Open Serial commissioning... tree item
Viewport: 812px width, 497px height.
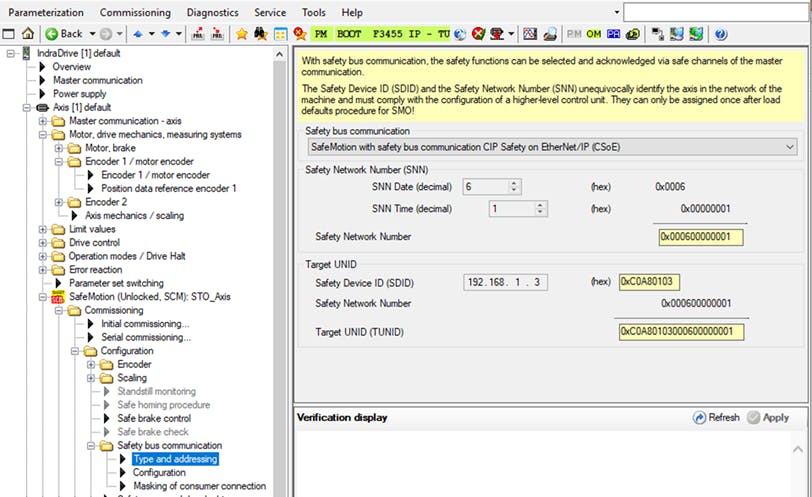pos(146,337)
